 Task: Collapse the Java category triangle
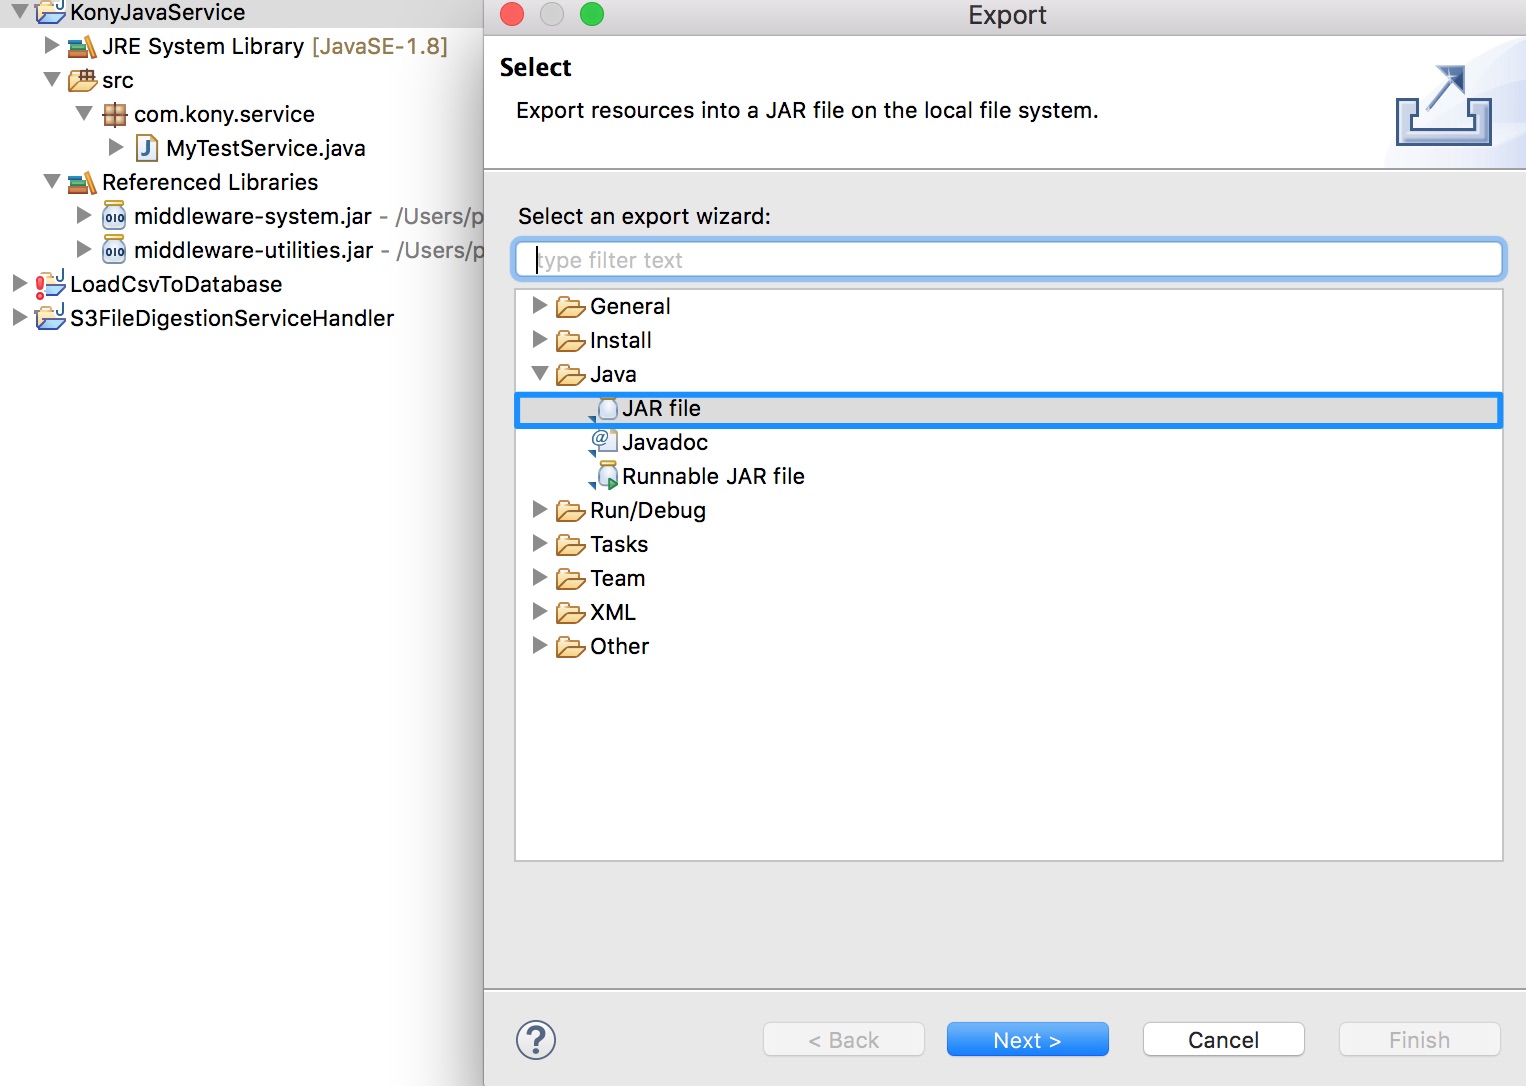pos(540,374)
